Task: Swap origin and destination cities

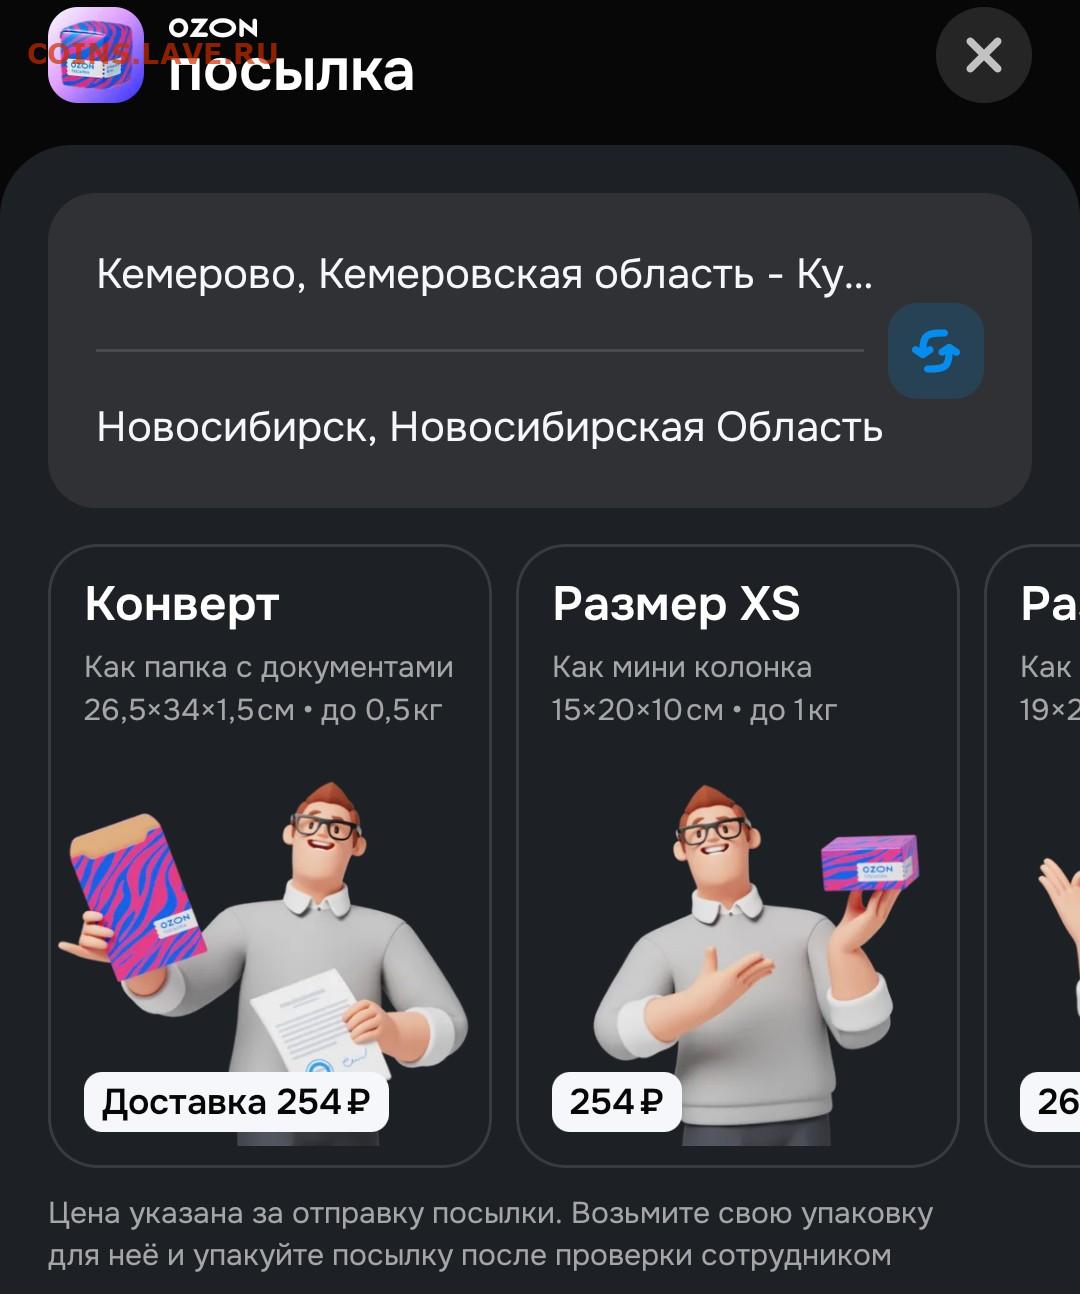Action: coord(935,351)
